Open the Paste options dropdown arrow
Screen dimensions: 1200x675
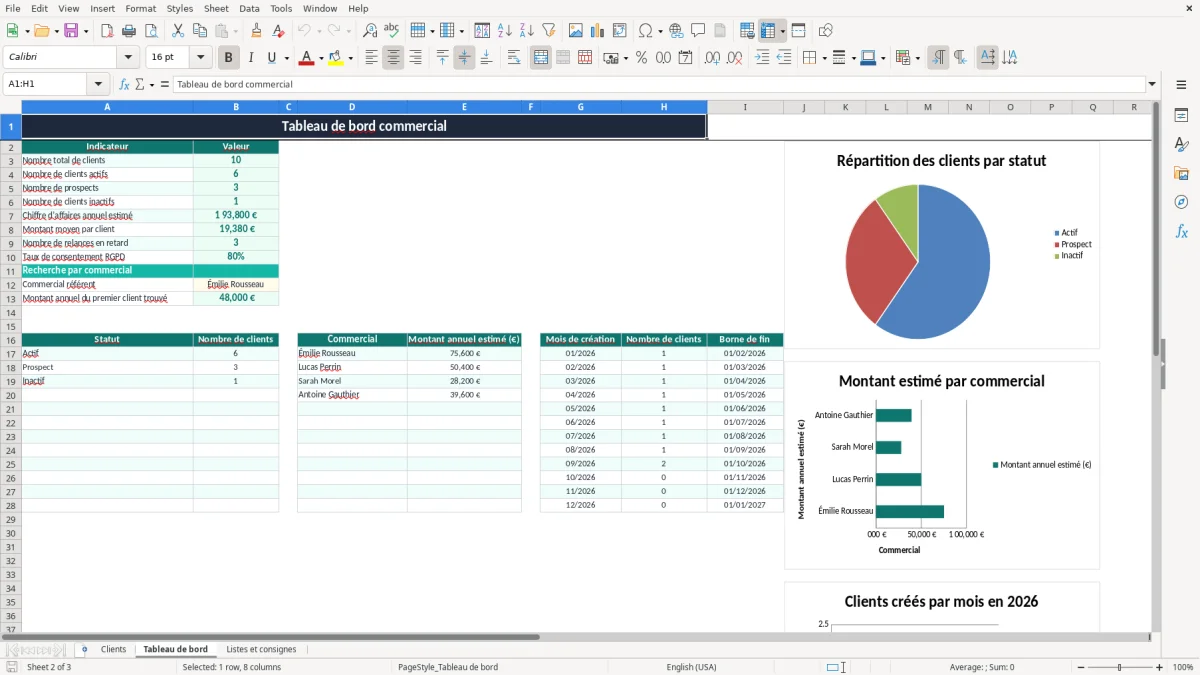pyautogui.click(x=235, y=31)
